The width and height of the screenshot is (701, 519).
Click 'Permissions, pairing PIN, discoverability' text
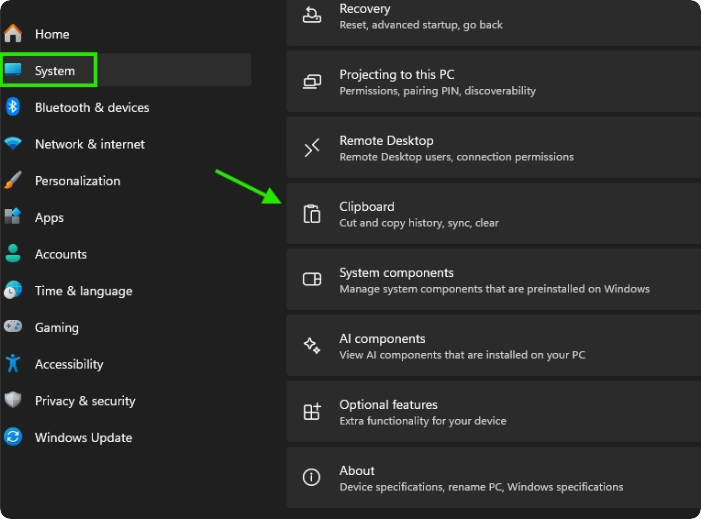(x=437, y=91)
